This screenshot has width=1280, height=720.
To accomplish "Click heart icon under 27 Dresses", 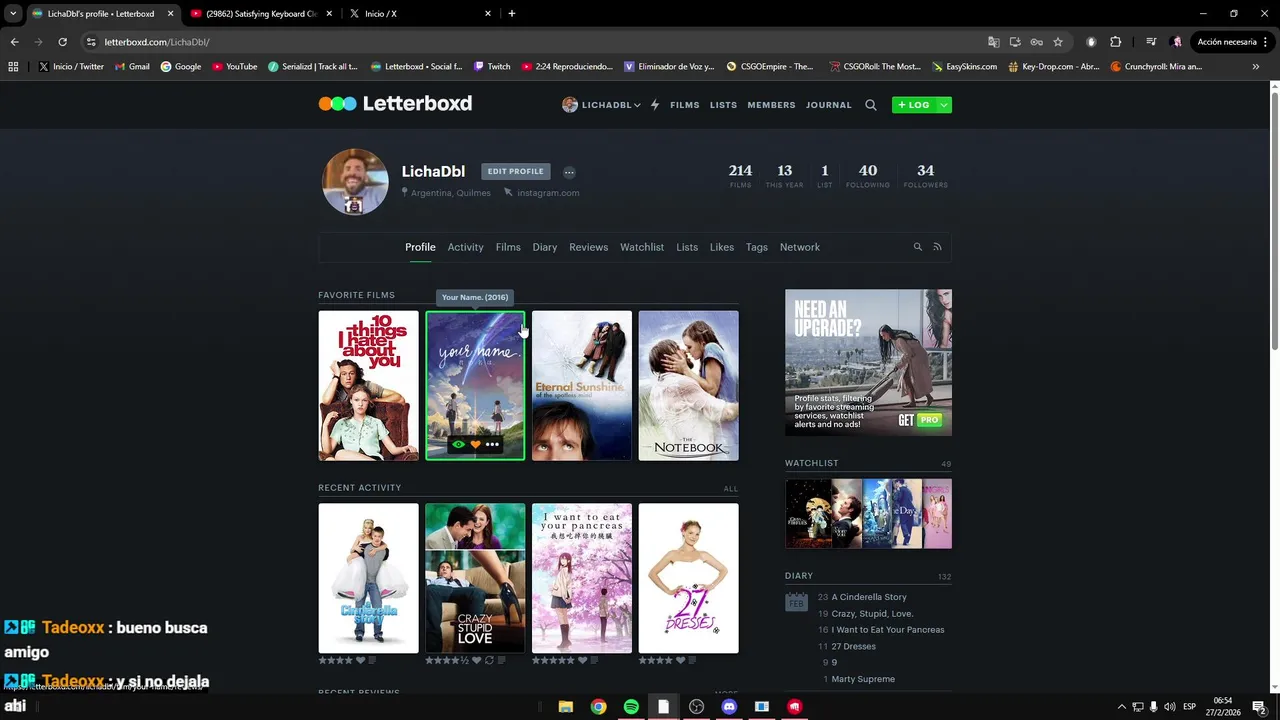I will pos(681,660).
